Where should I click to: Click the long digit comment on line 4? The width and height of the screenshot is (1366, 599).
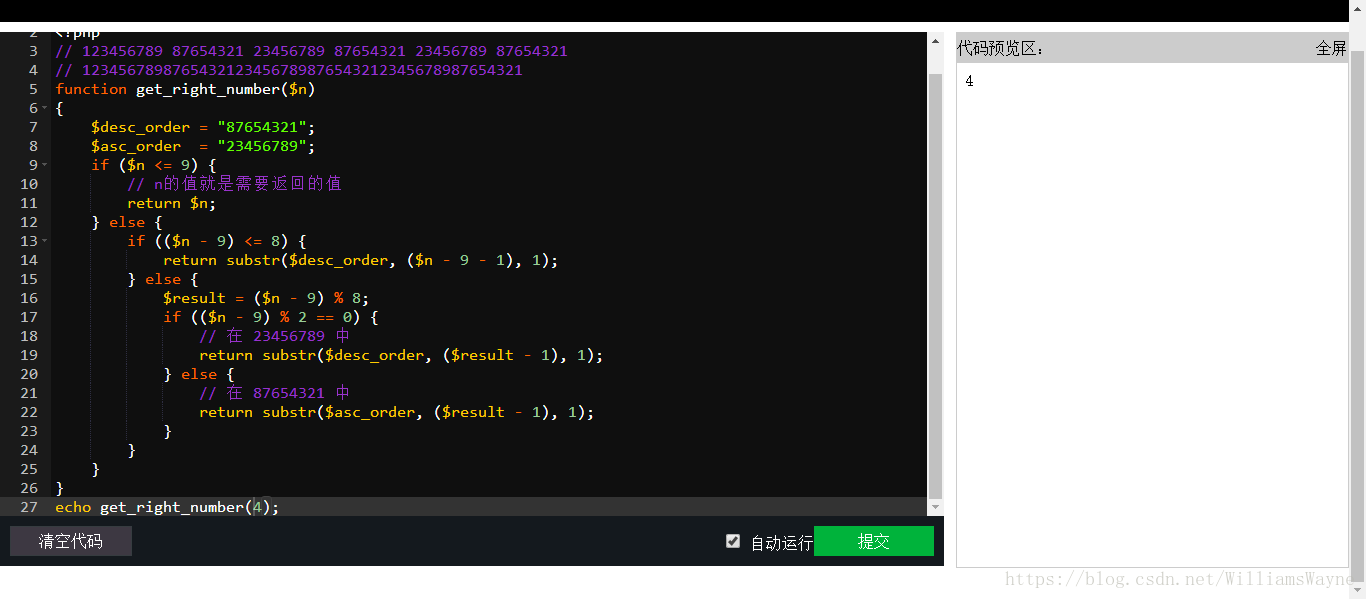289,70
